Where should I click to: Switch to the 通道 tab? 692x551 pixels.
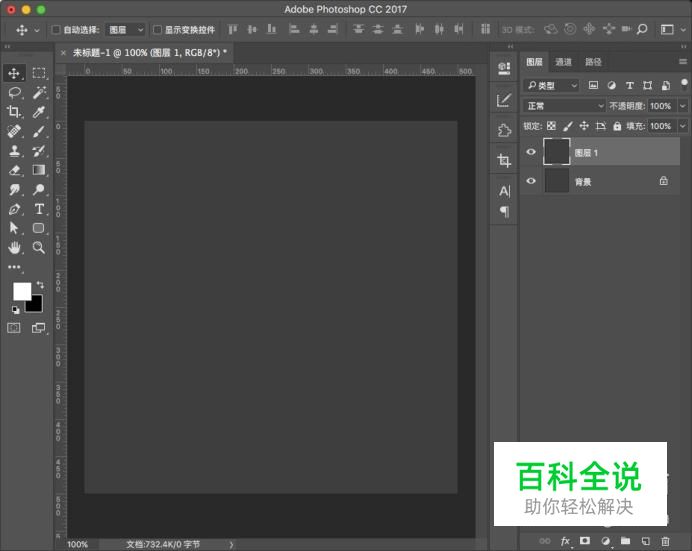point(564,62)
